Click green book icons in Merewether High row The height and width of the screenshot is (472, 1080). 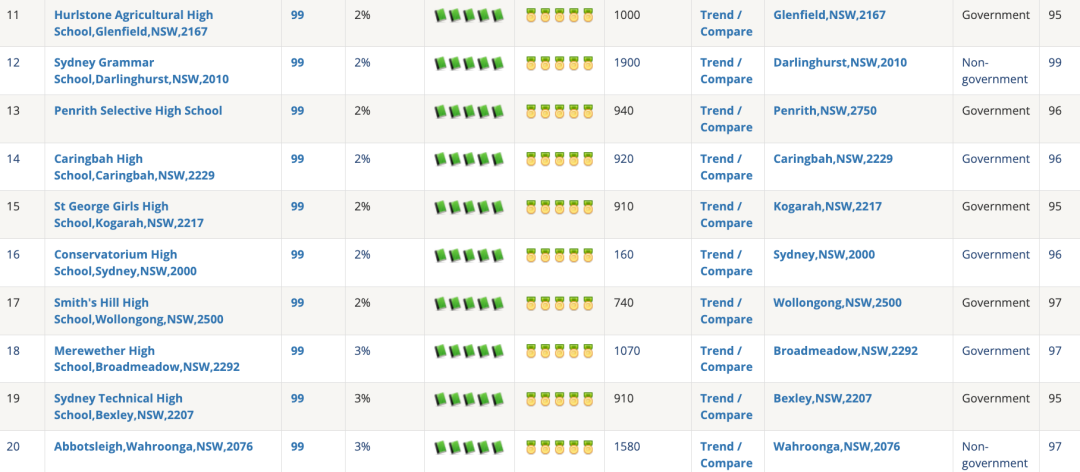point(469,351)
